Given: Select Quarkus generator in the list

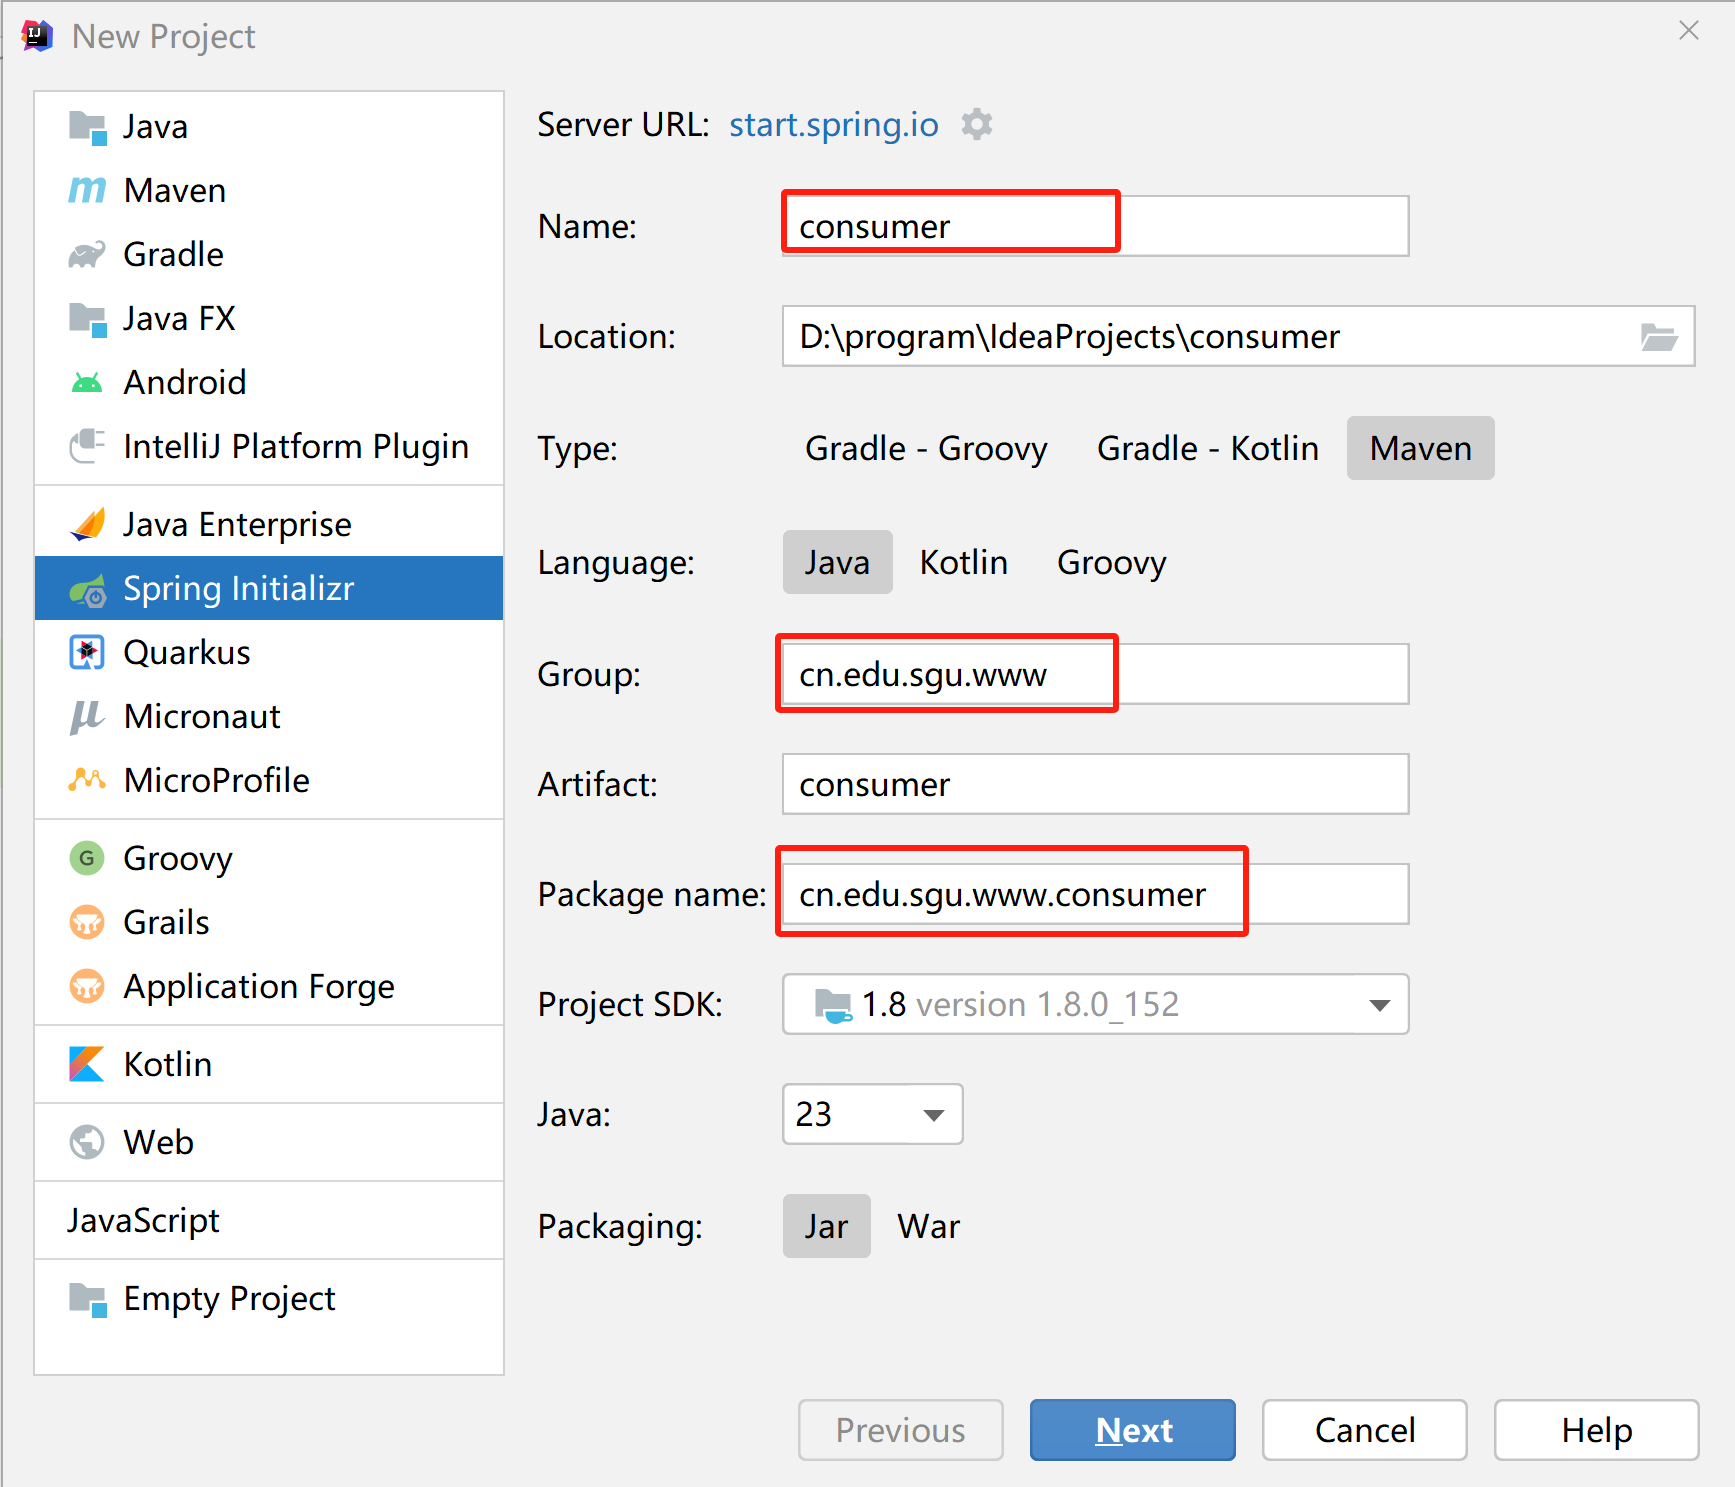Looking at the screenshot, I should click(269, 652).
